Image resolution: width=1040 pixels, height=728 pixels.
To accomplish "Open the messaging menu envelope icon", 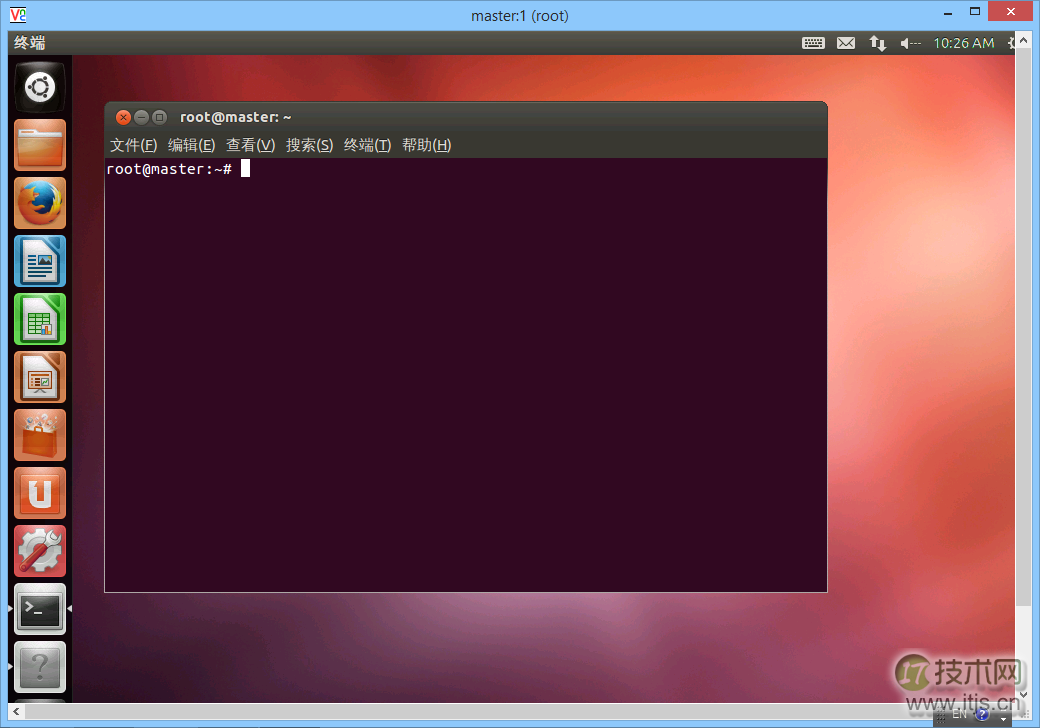I will (x=845, y=42).
